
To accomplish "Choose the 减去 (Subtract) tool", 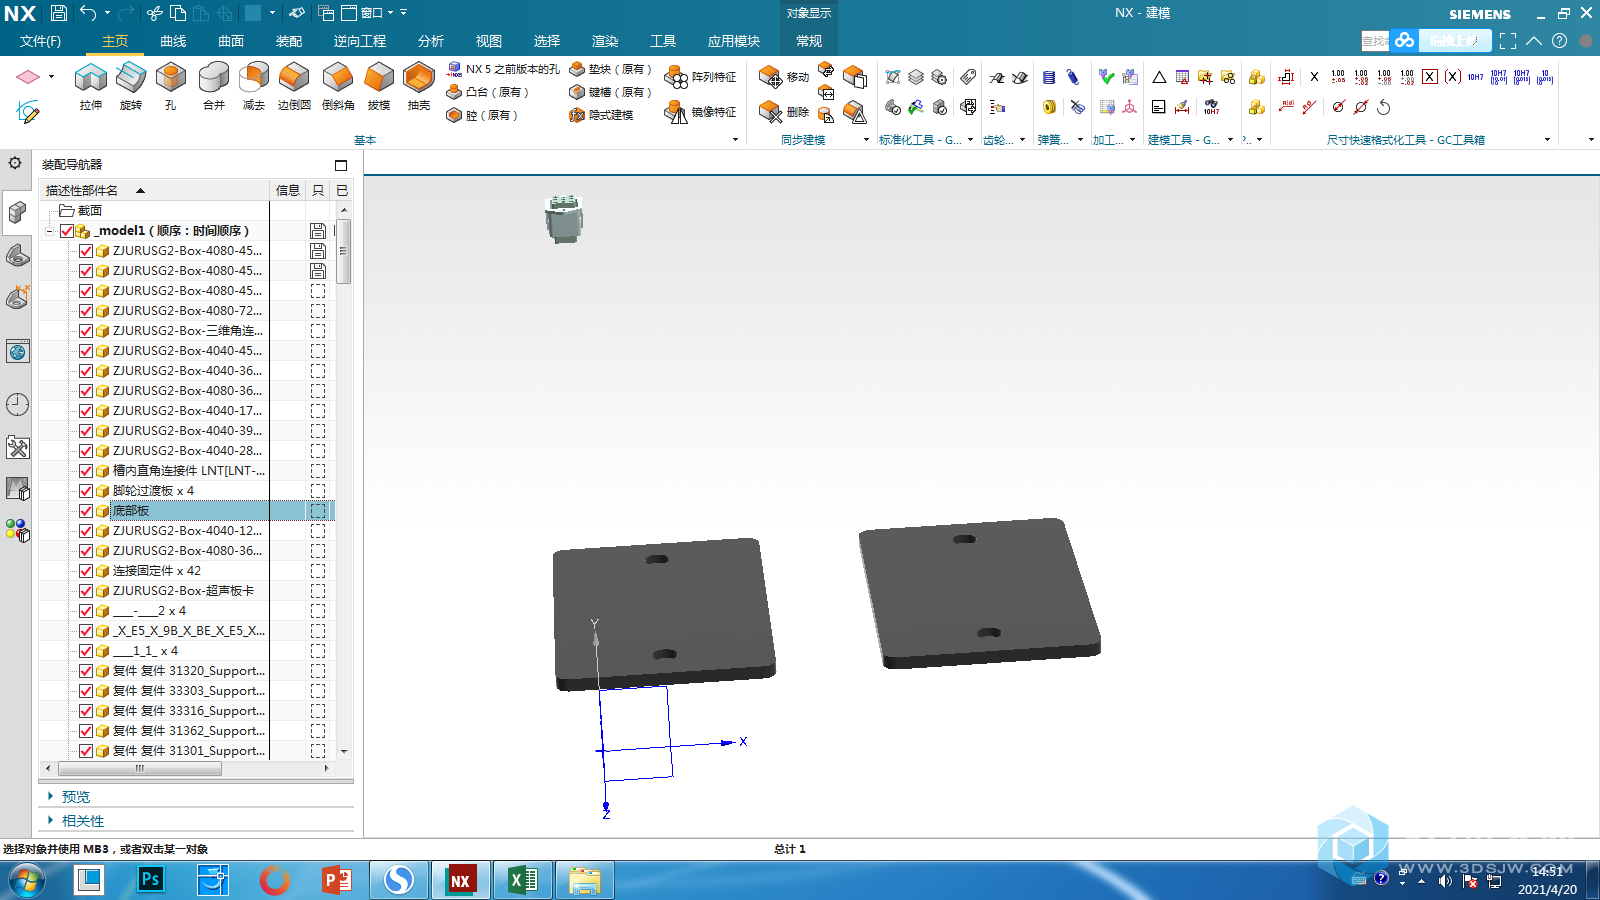I will (254, 85).
